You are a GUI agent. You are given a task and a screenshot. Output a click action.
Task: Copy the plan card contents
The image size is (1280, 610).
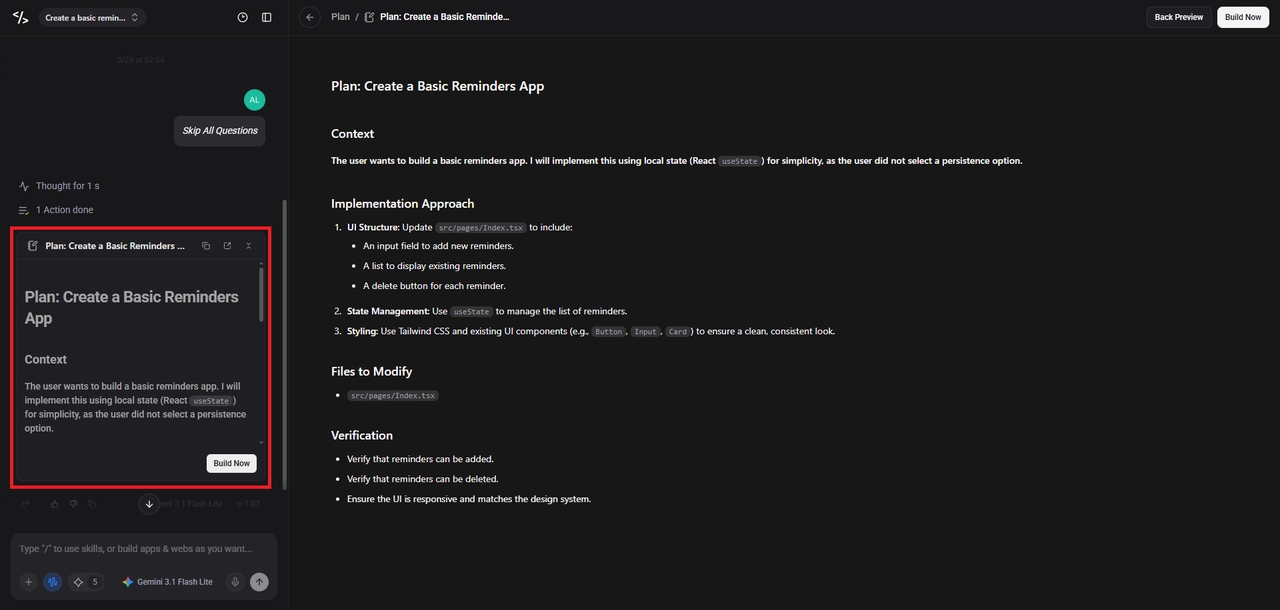click(x=206, y=246)
